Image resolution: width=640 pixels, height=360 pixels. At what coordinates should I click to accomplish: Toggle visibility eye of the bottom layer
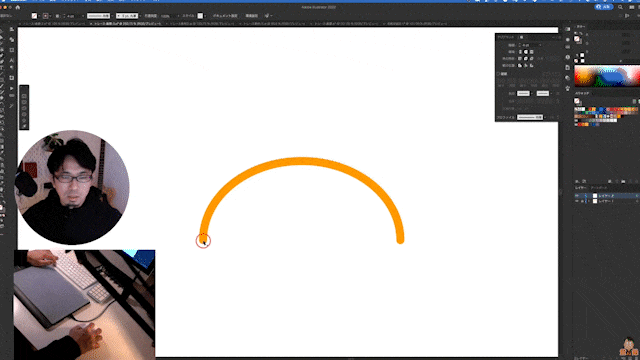(x=577, y=201)
